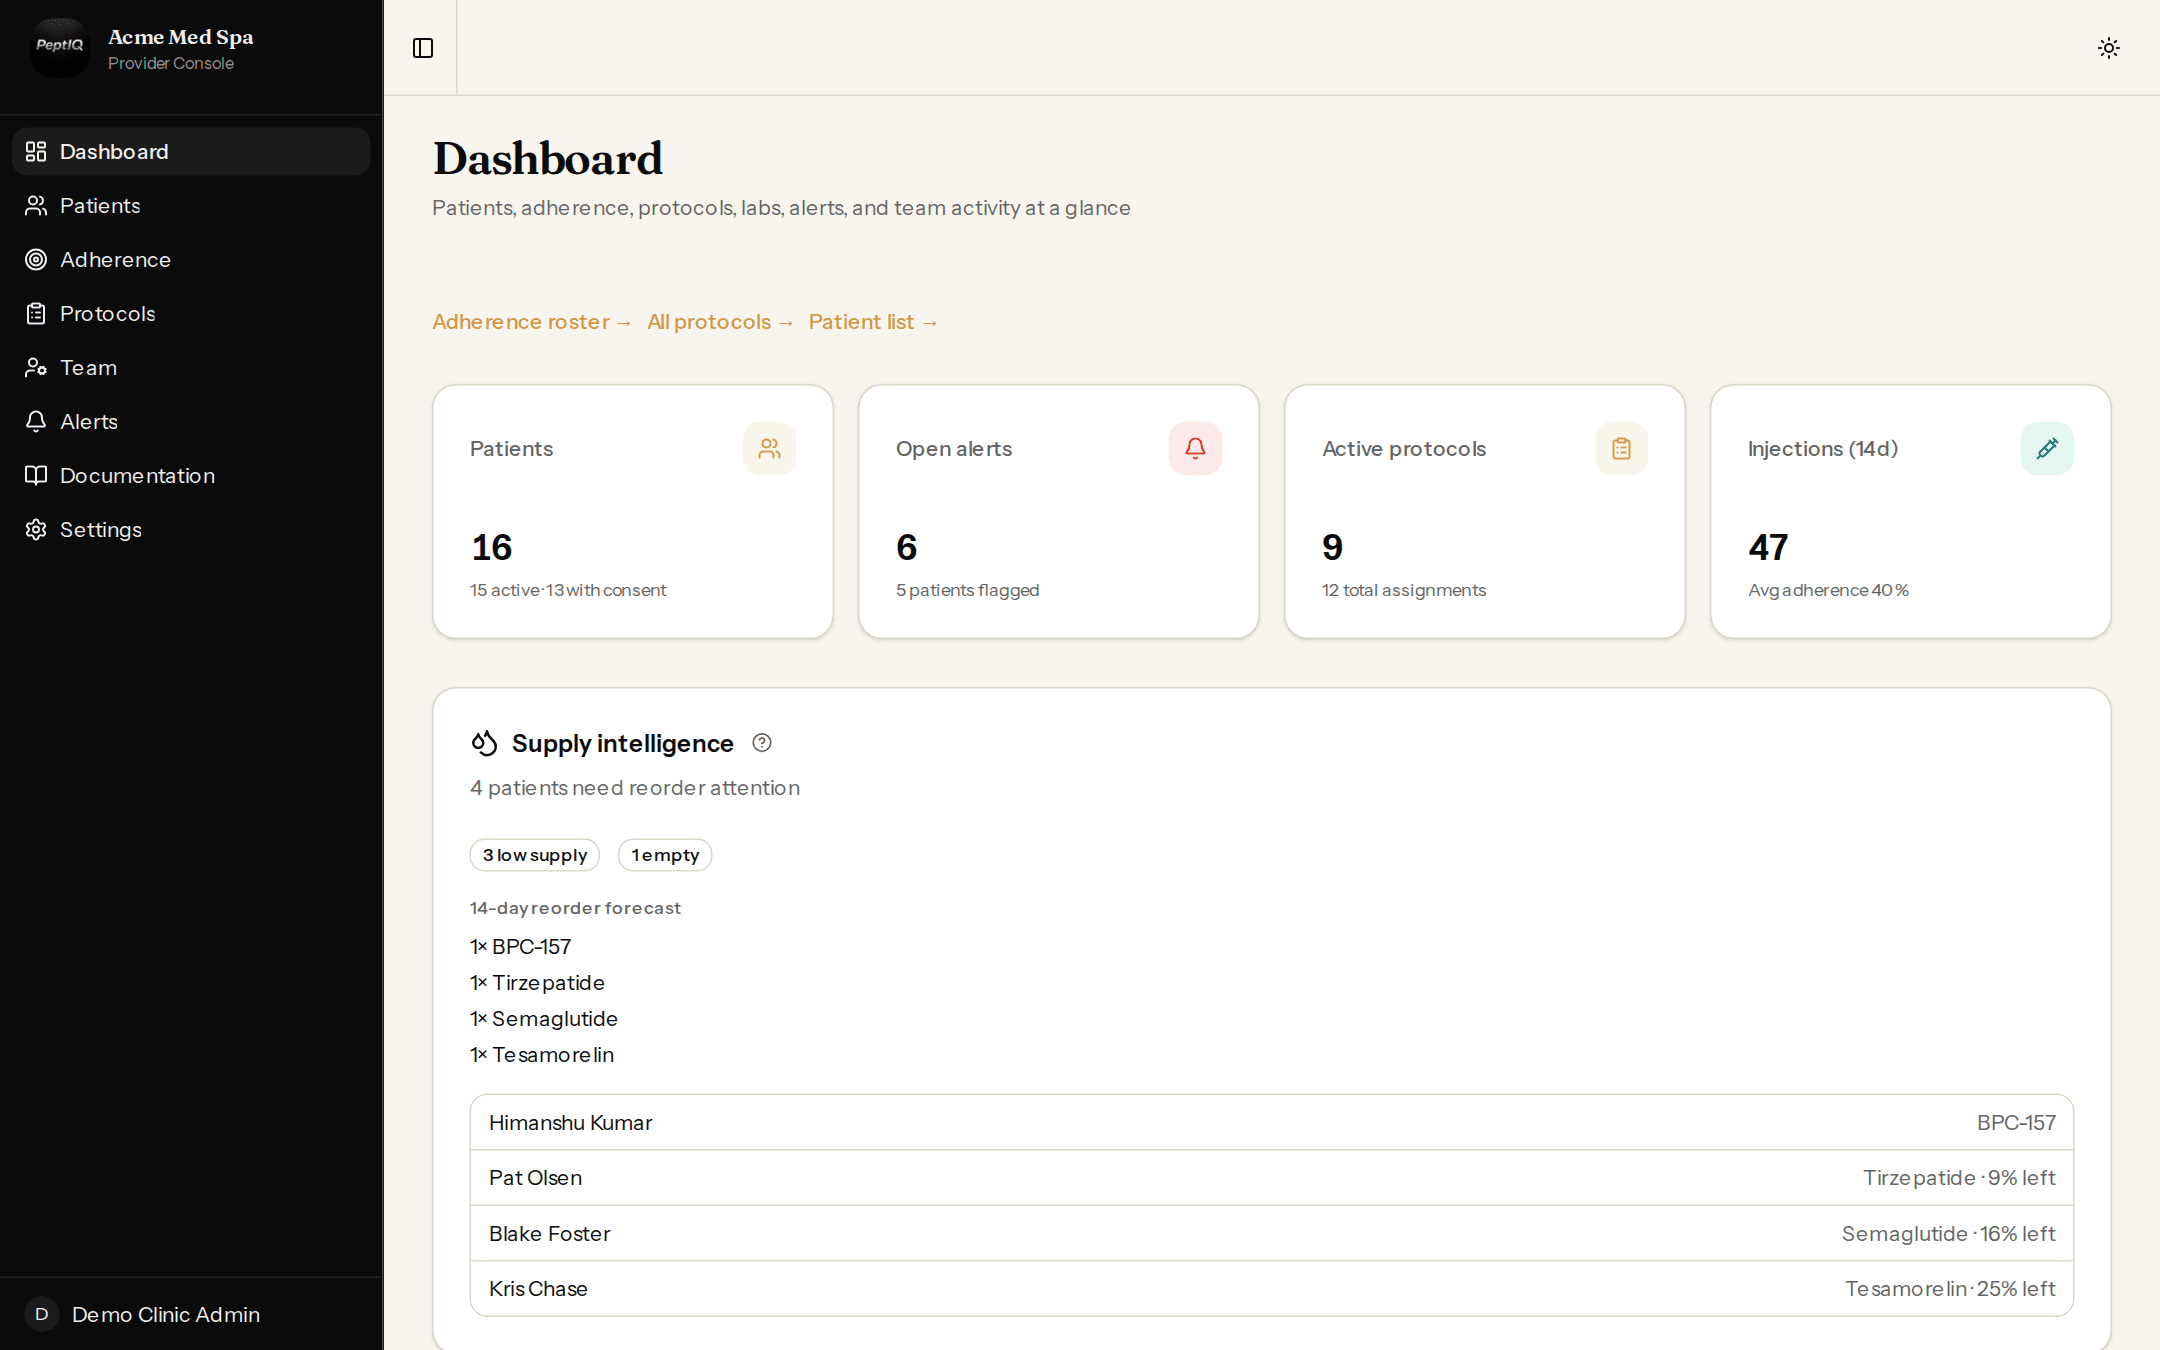Click '5 patients flagged' text

point(968,590)
